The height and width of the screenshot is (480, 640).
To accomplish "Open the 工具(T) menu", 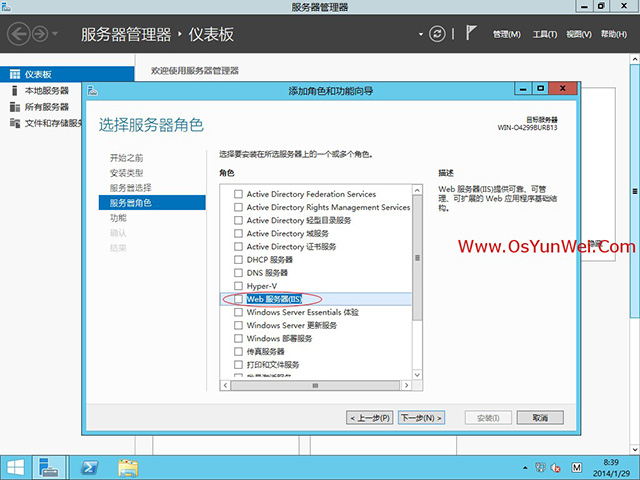I will pyautogui.click(x=545, y=34).
